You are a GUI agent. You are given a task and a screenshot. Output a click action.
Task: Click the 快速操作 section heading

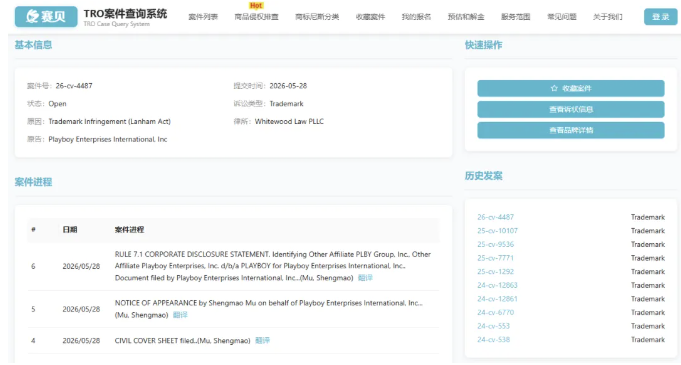(x=483, y=45)
